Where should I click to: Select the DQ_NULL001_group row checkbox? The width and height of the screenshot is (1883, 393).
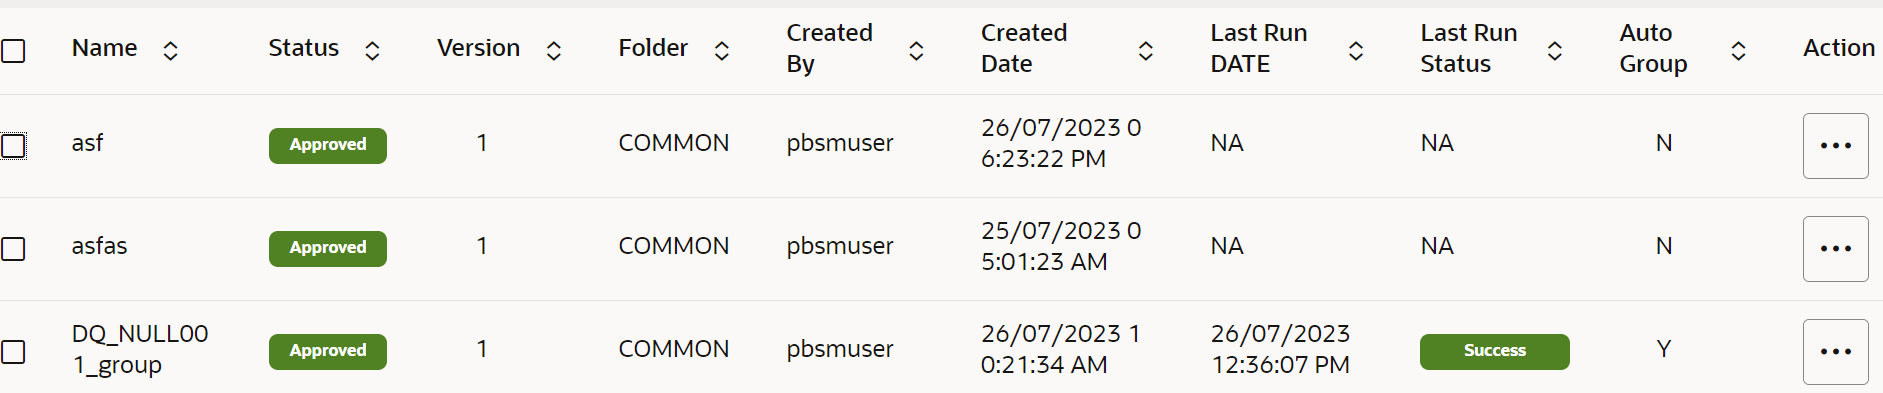tap(13, 351)
